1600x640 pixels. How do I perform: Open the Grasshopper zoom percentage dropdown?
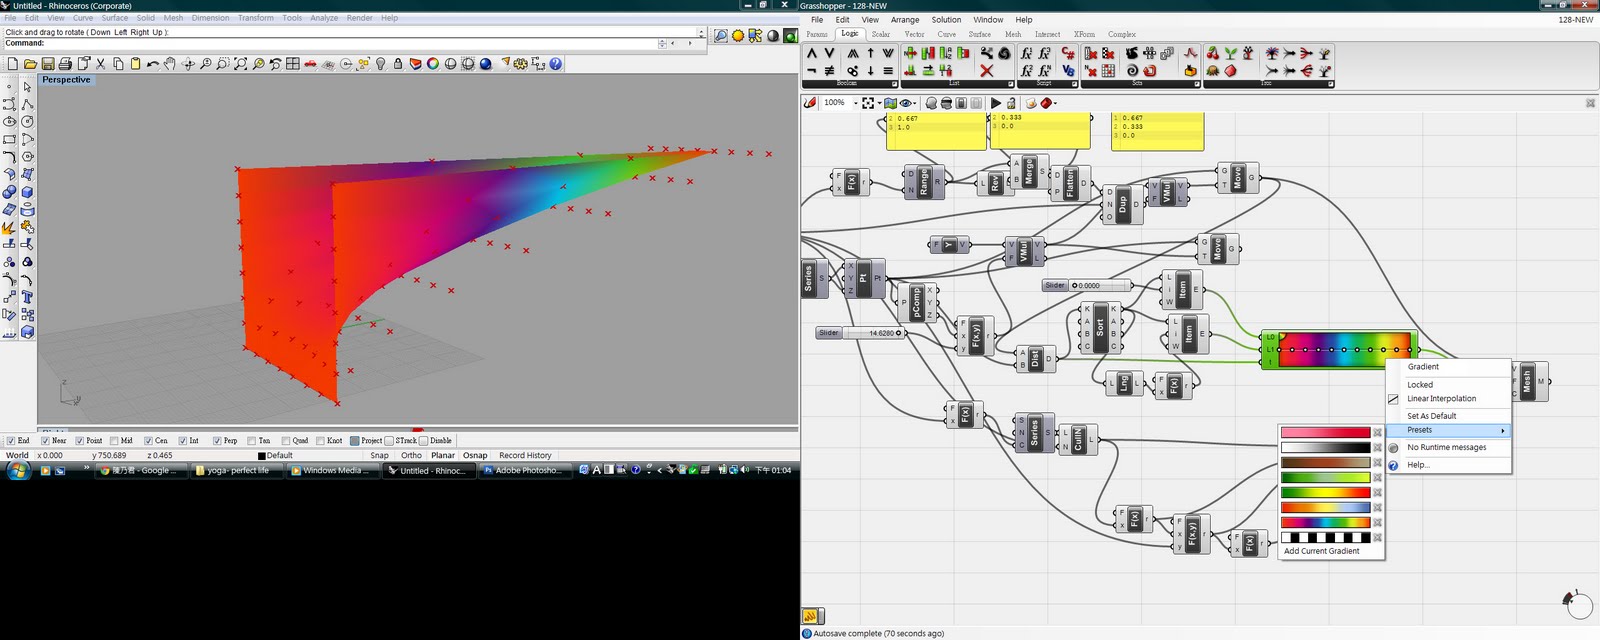pyautogui.click(x=855, y=103)
